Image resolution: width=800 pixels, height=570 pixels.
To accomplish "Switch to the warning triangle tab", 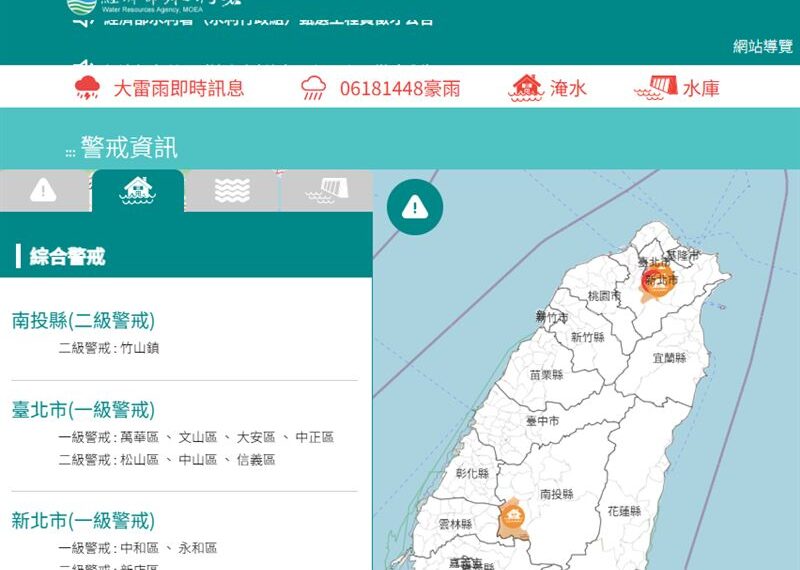I will (x=43, y=190).
